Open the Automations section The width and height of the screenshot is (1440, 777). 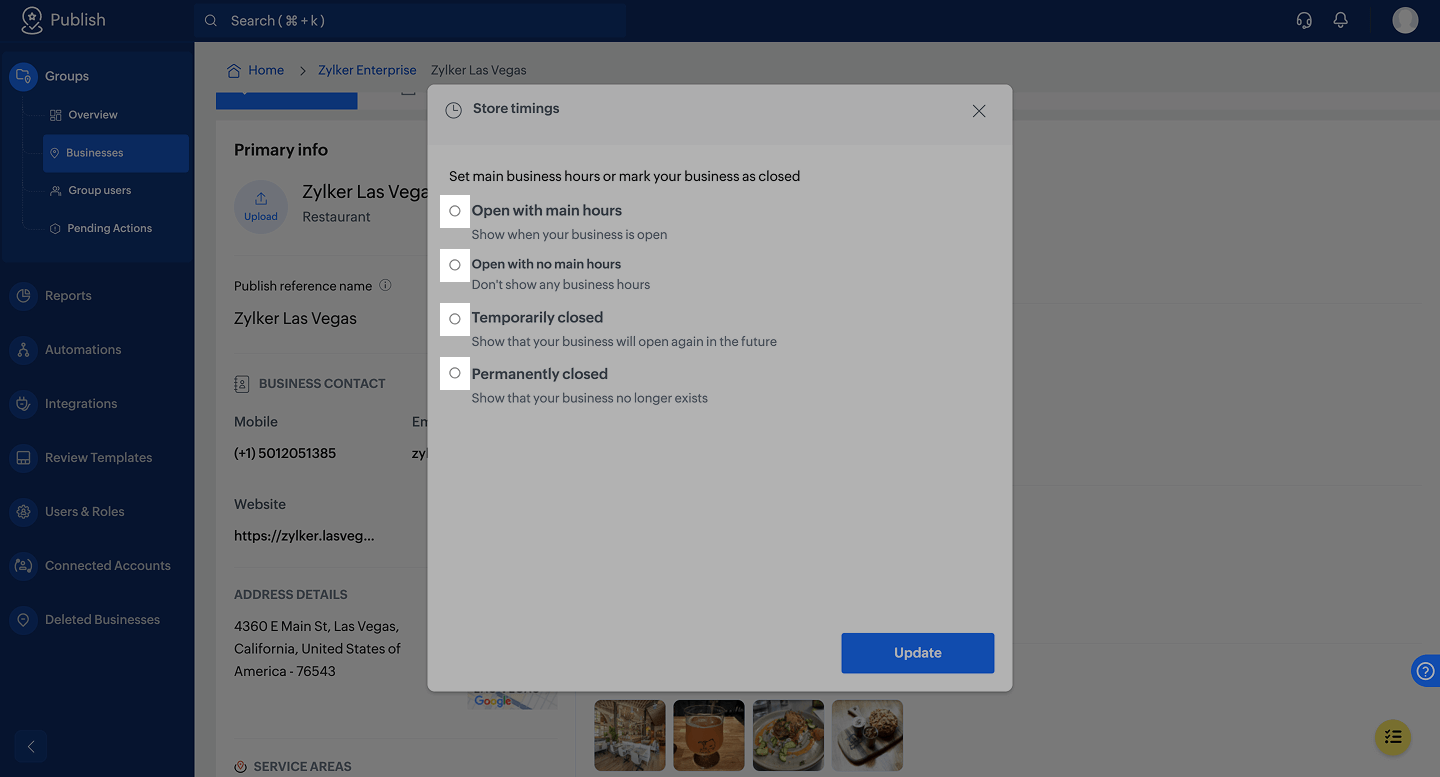pyautogui.click(x=83, y=350)
